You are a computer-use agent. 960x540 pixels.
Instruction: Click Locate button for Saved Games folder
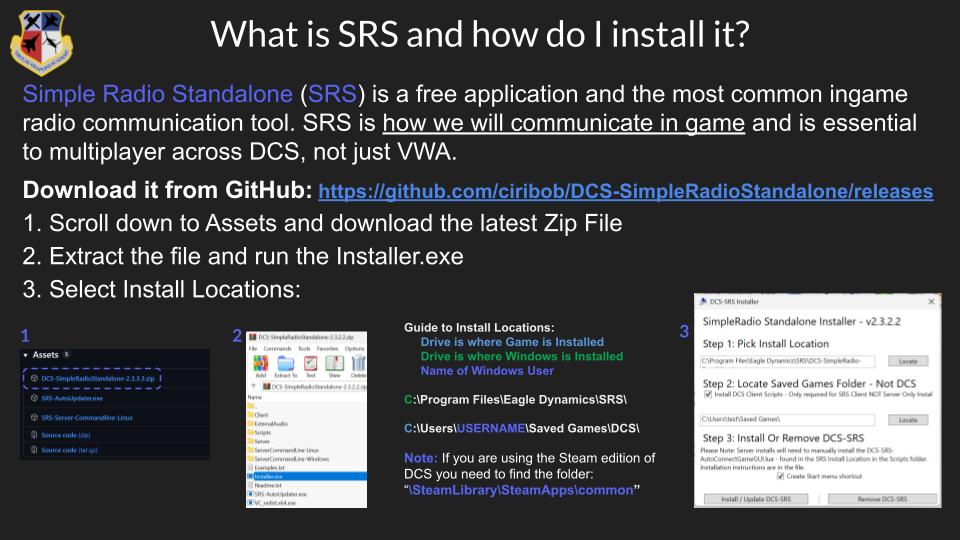tap(908, 419)
